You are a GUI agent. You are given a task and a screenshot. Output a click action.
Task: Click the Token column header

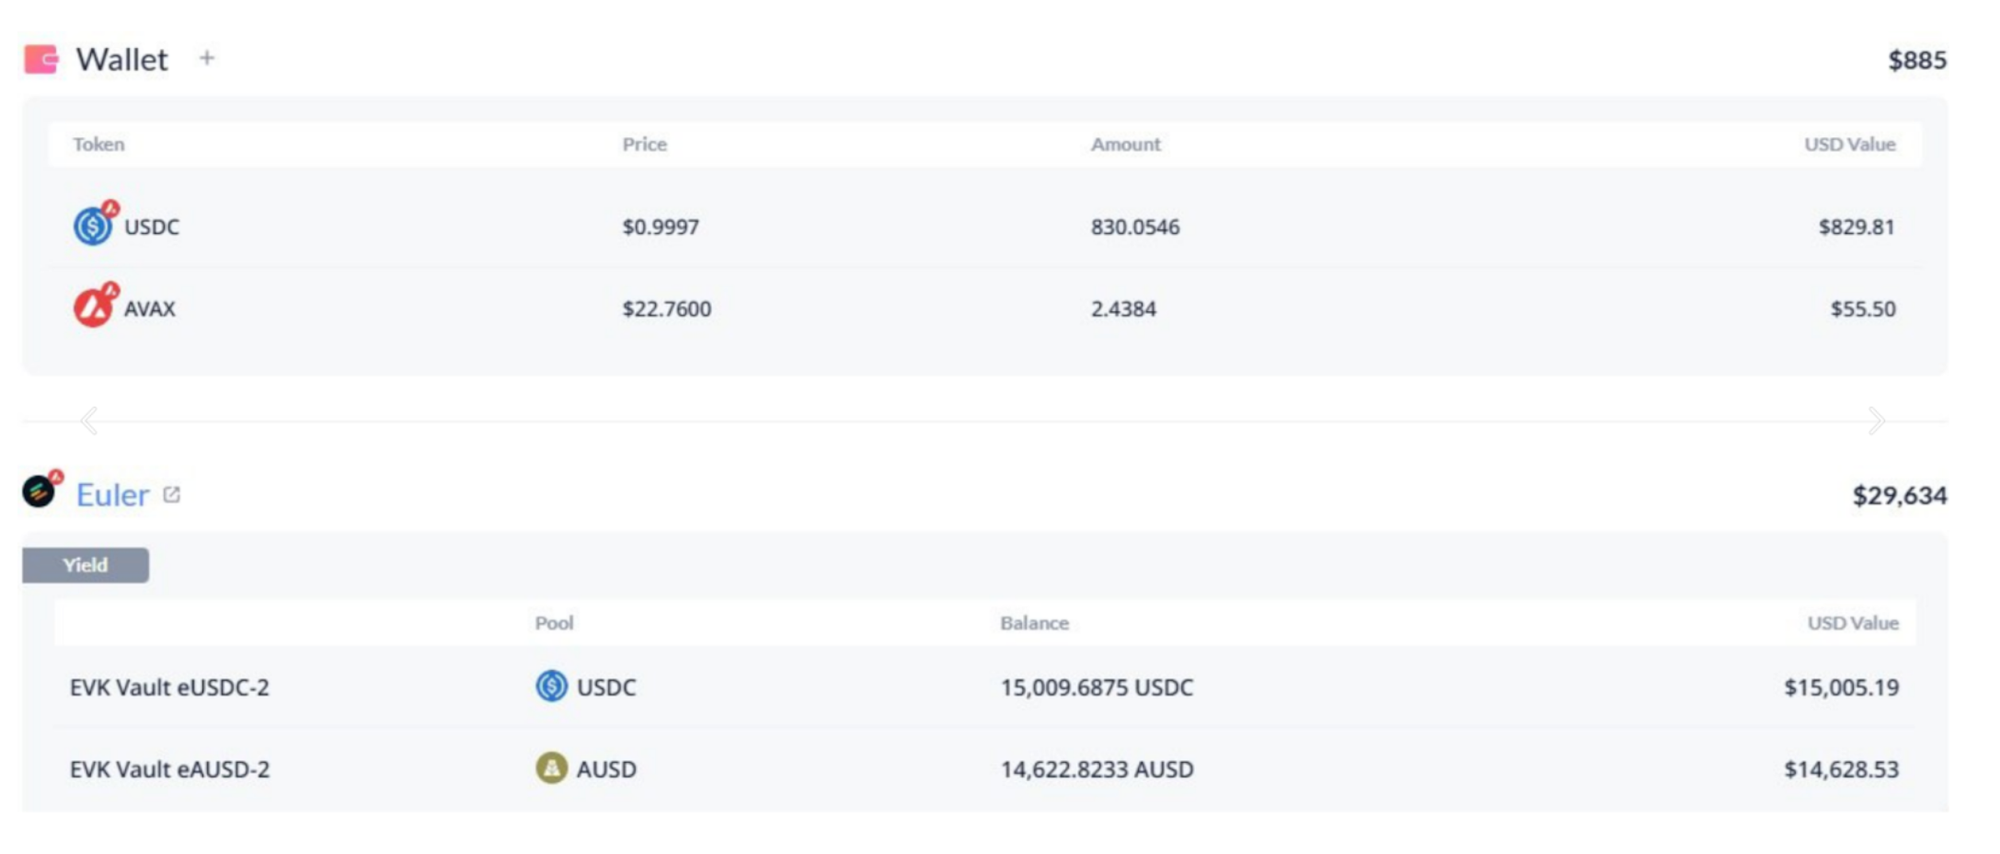click(98, 144)
